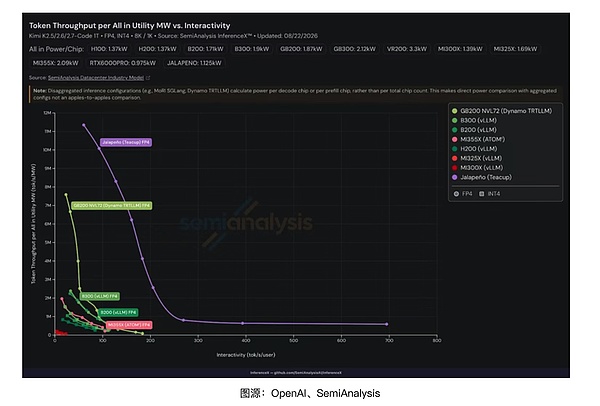This screenshot has width=600, height=406.
Task: Click the GB200 NVL72 (Dynamo TRTLLM) FP4 curve label
Action: (x=112, y=206)
